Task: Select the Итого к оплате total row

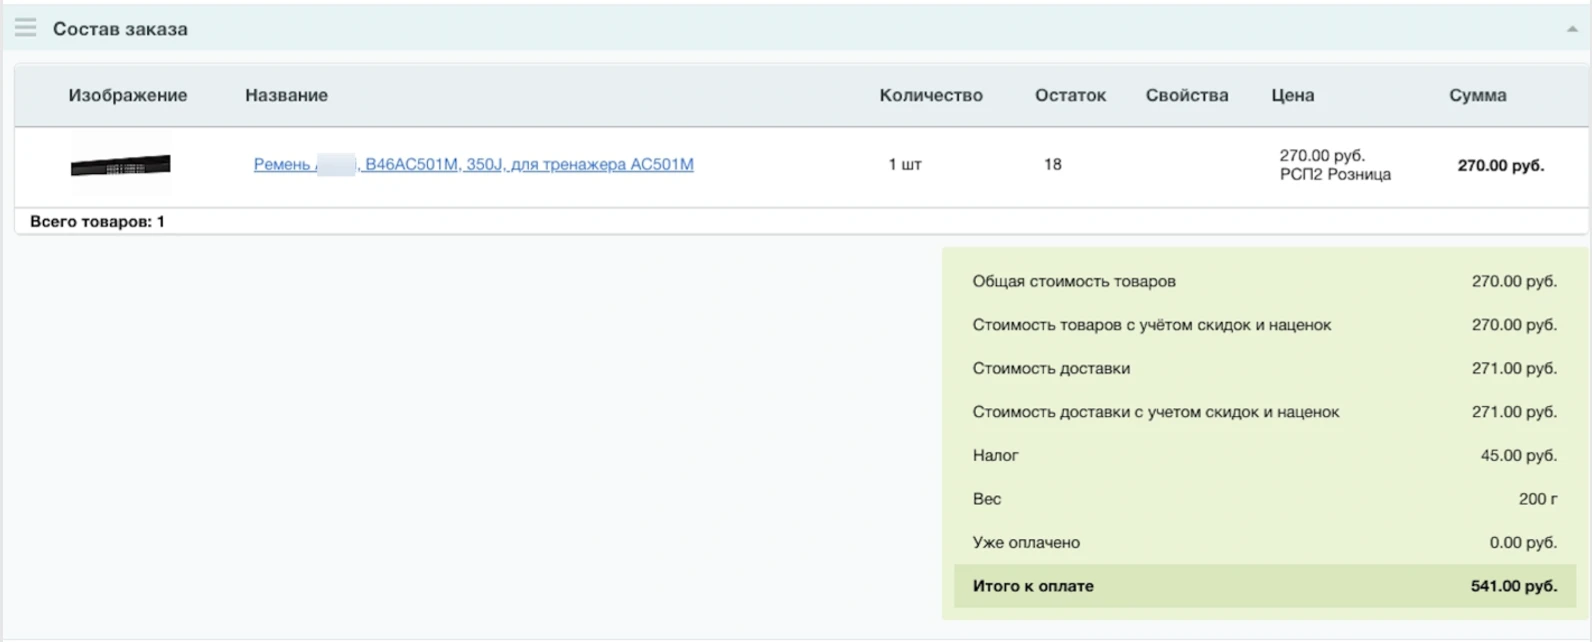Action: (x=1264, y=586)
